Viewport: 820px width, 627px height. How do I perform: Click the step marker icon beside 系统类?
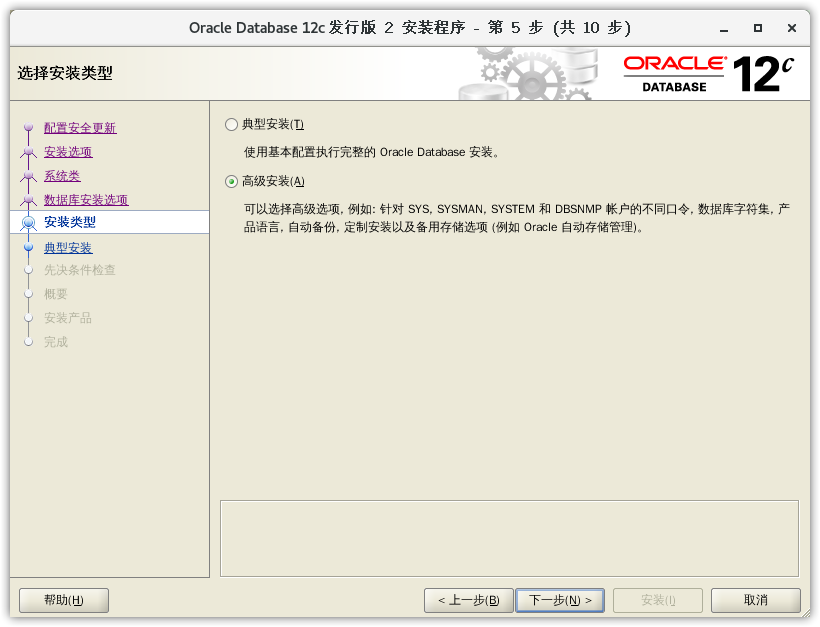(28, 176)
